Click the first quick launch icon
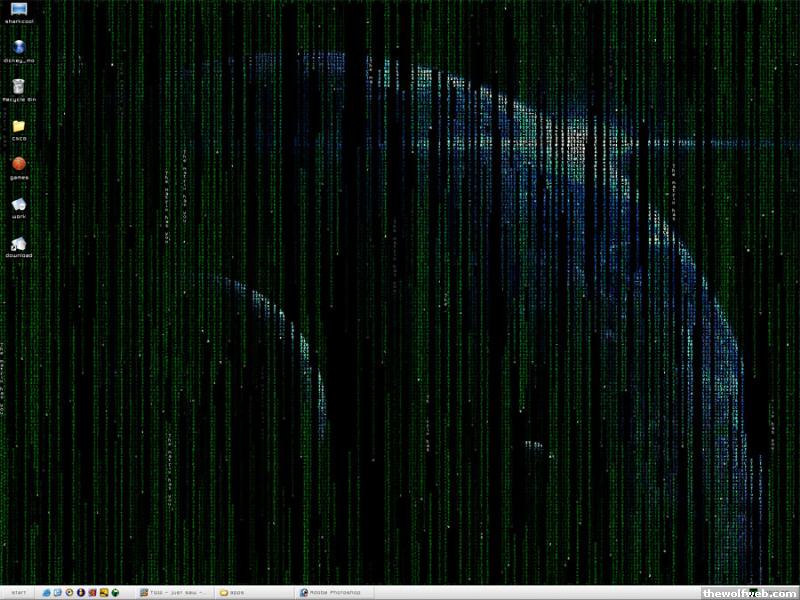This screenshot has width=800, height=600. (x=46, y=593)
